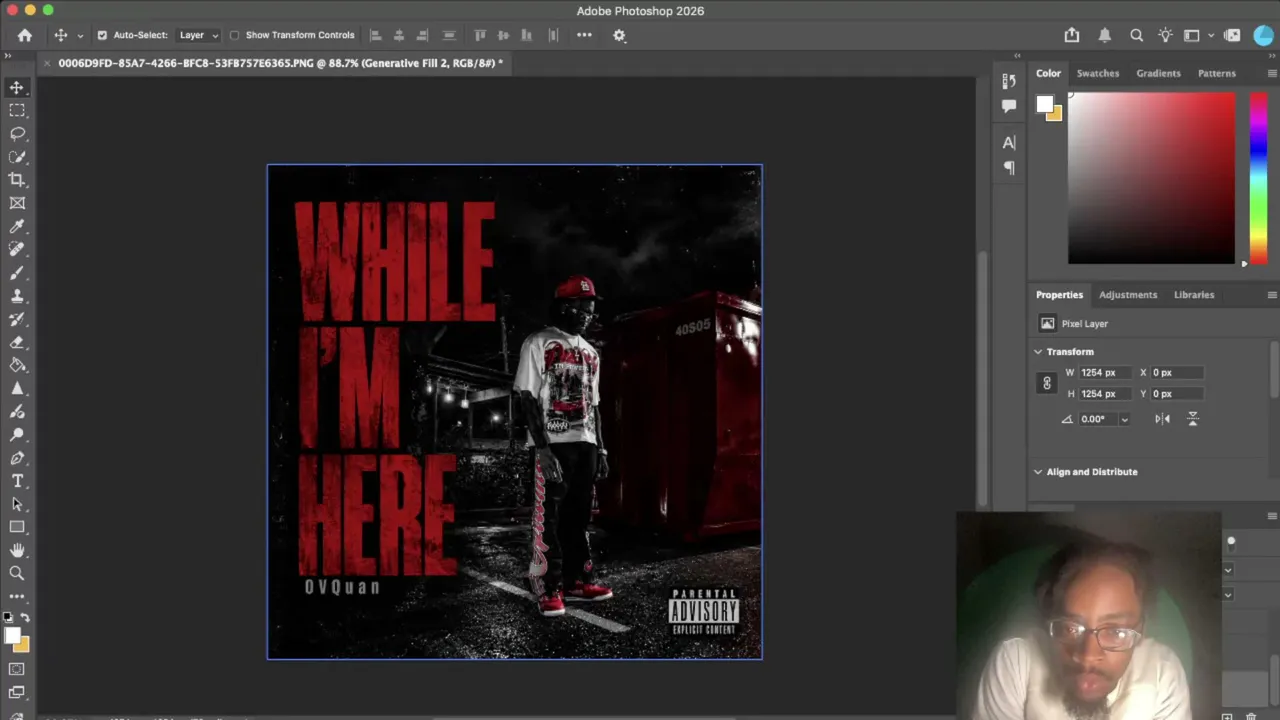Click the hue spectrum slider
Viewport: 1280px width, 720px height.
pyautogui.click(x=1258, y=179)
